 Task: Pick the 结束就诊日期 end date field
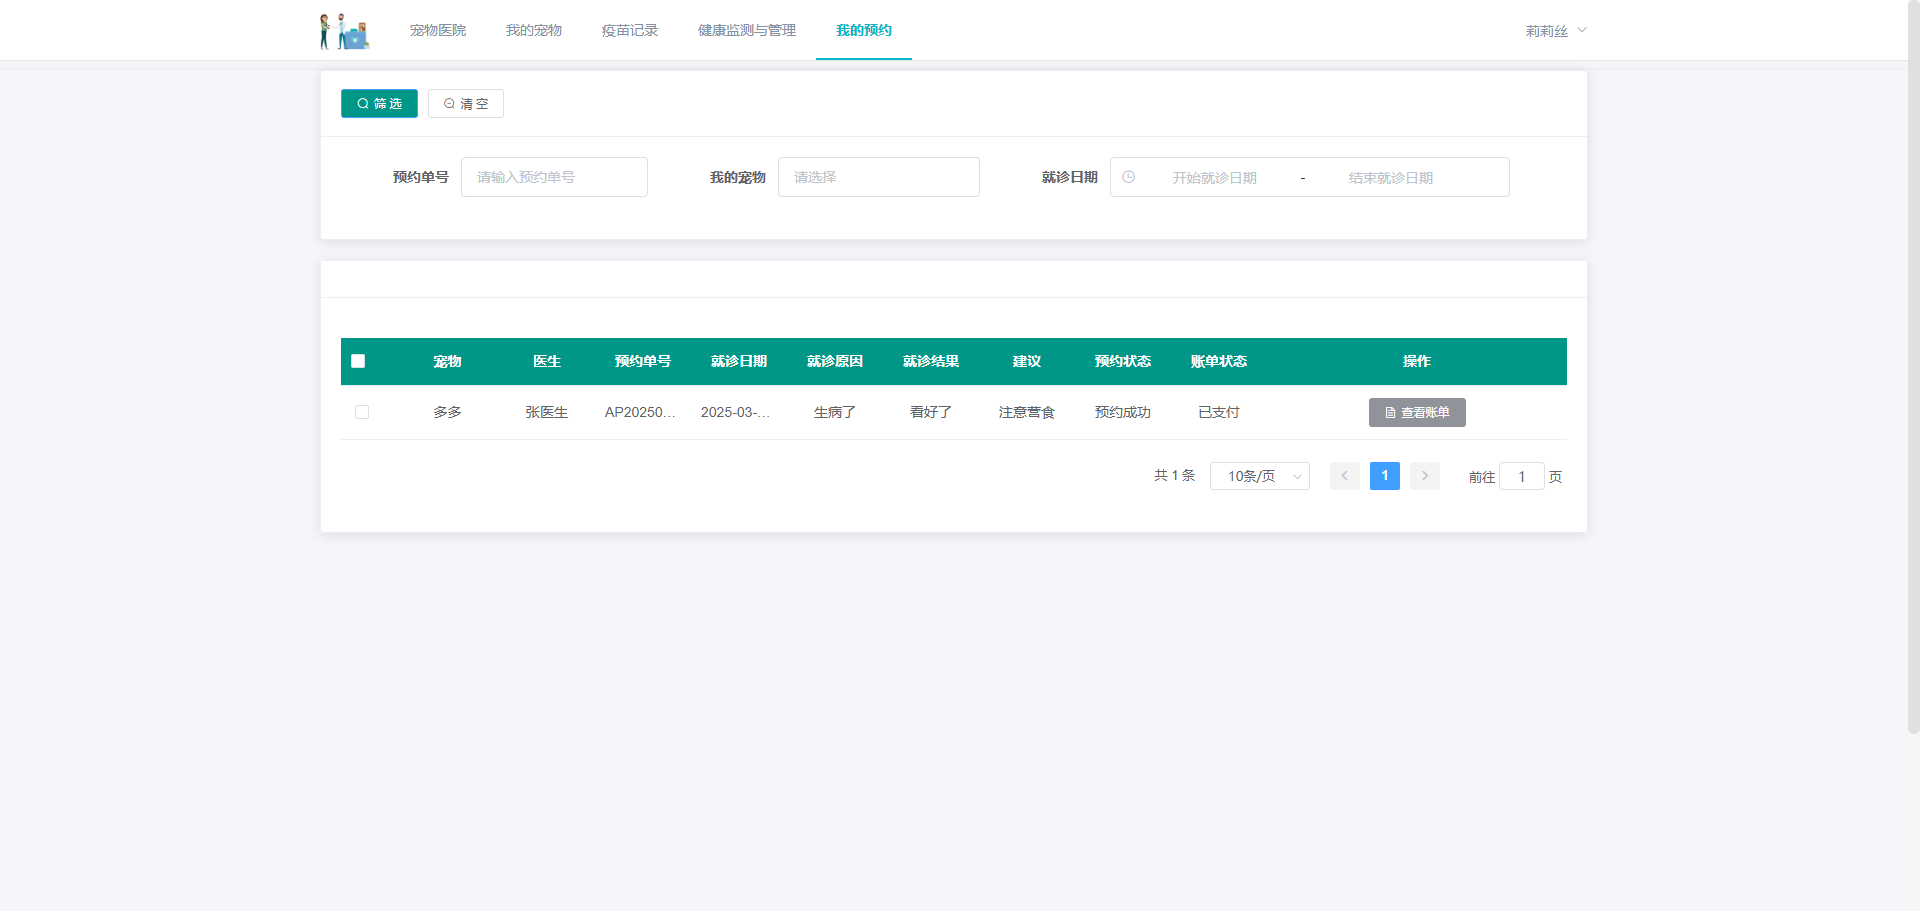[x=1391, y=178]
